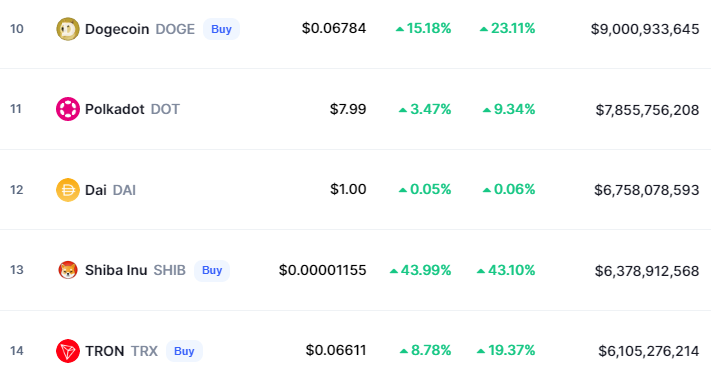Click rank number 12 for Dai

(x=17, y=190)
